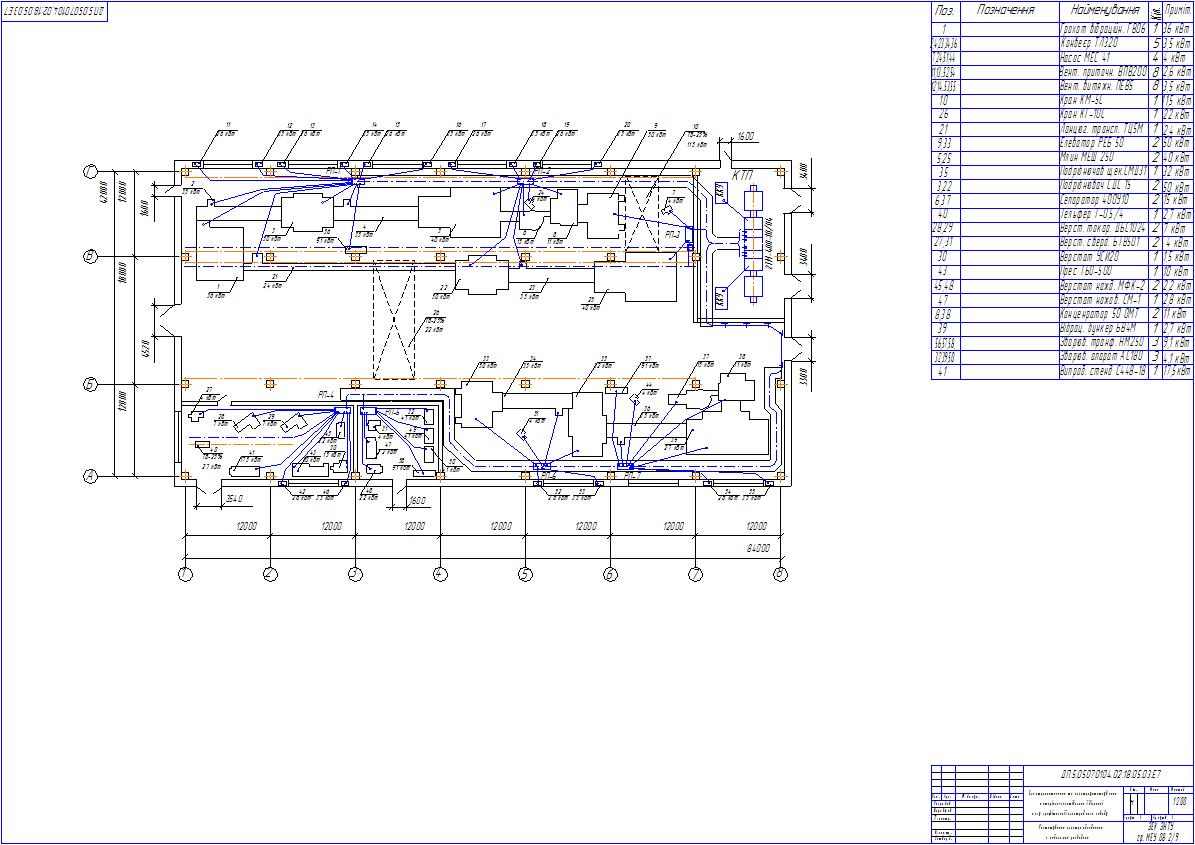Click the '17,5 кВт' power value
1195x845 pixels.
[1177, 372]
